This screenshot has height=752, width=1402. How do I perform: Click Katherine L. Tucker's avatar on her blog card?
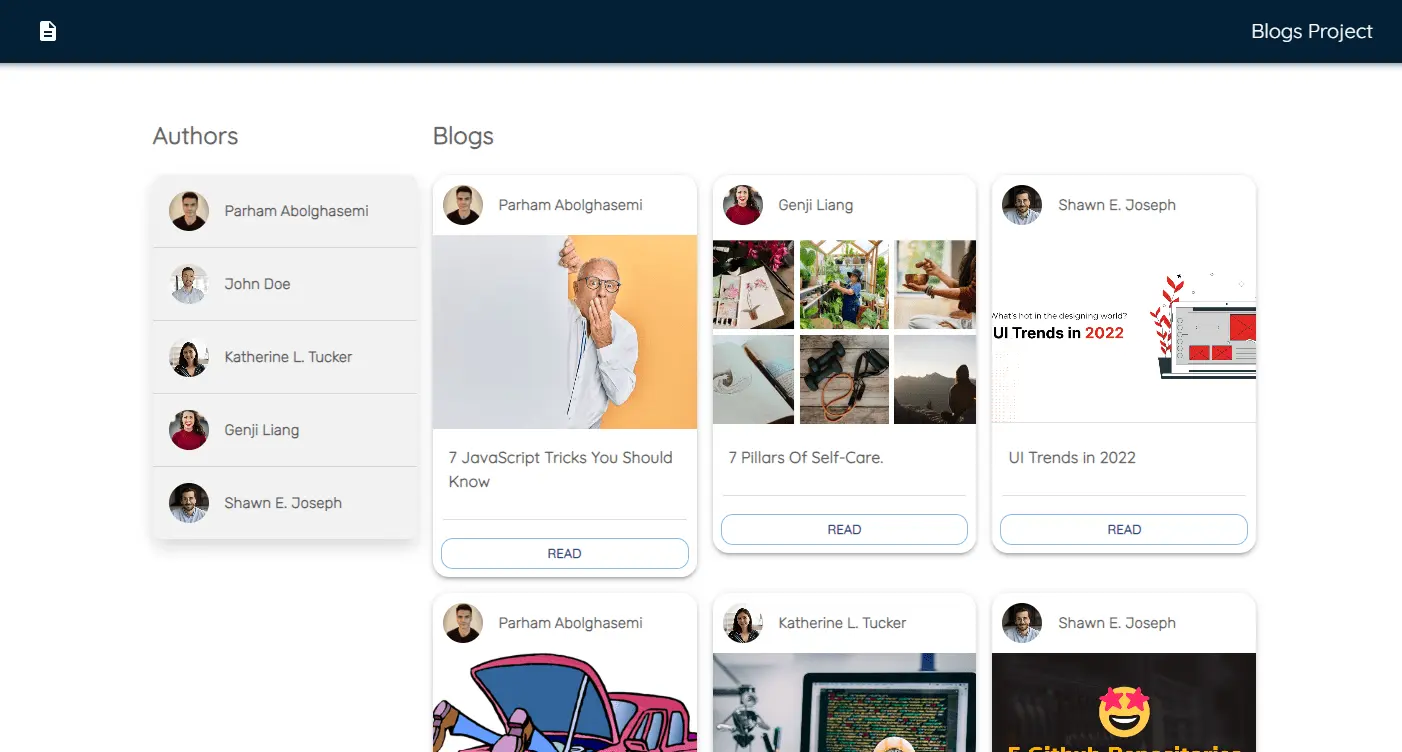tap(743, 623)
